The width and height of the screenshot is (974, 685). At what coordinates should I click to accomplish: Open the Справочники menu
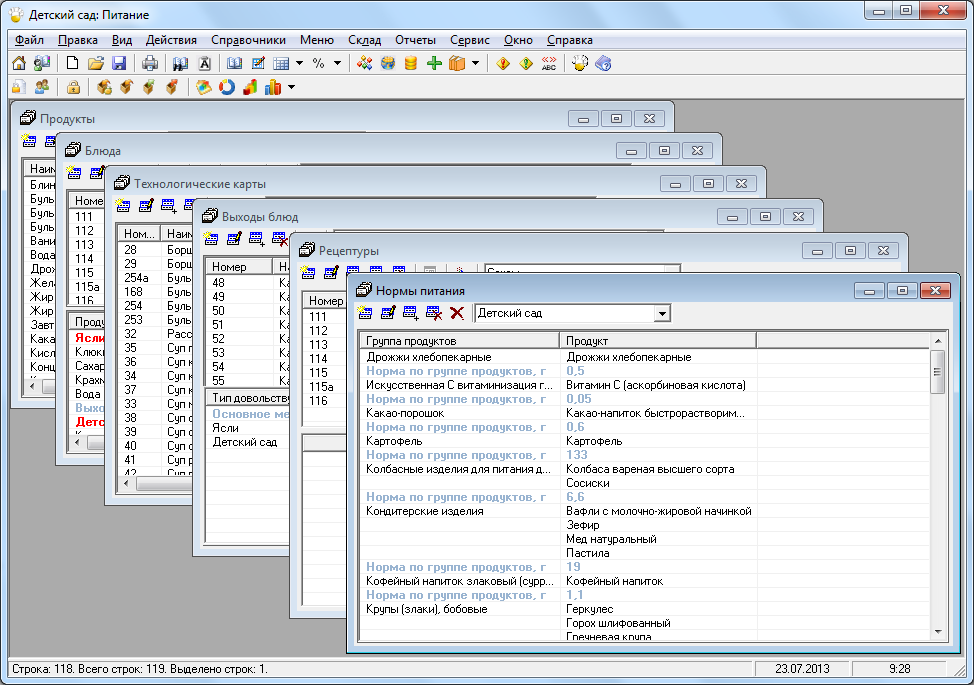click(x=248, y=40)
